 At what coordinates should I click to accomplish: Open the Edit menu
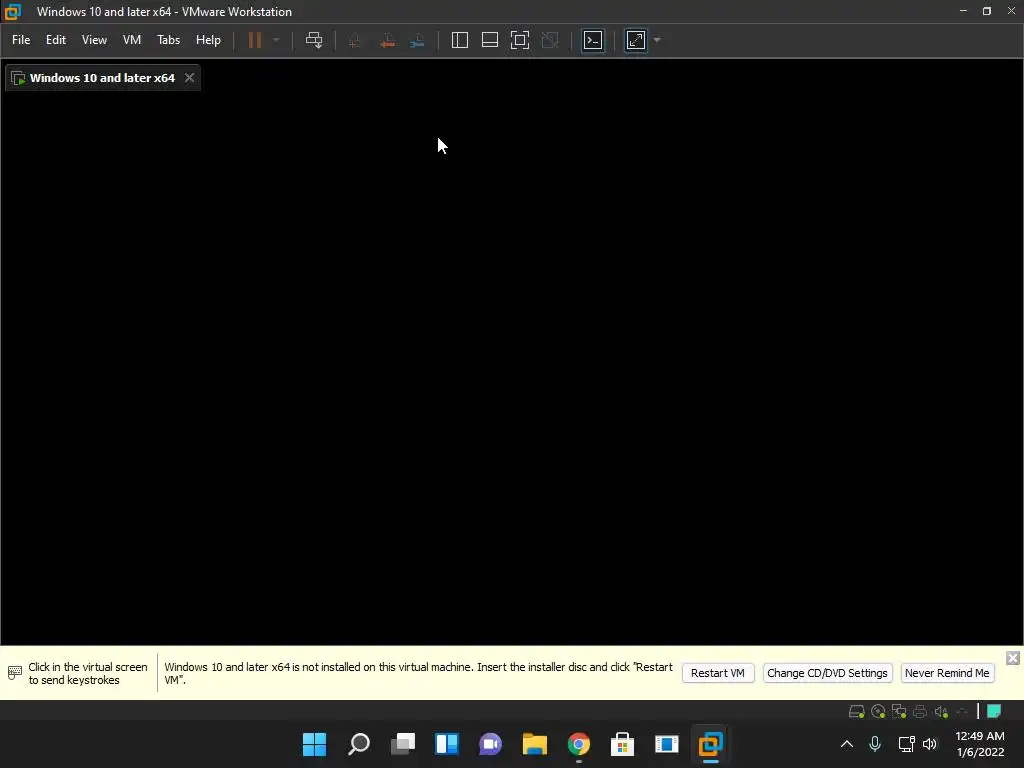point(56,40)
